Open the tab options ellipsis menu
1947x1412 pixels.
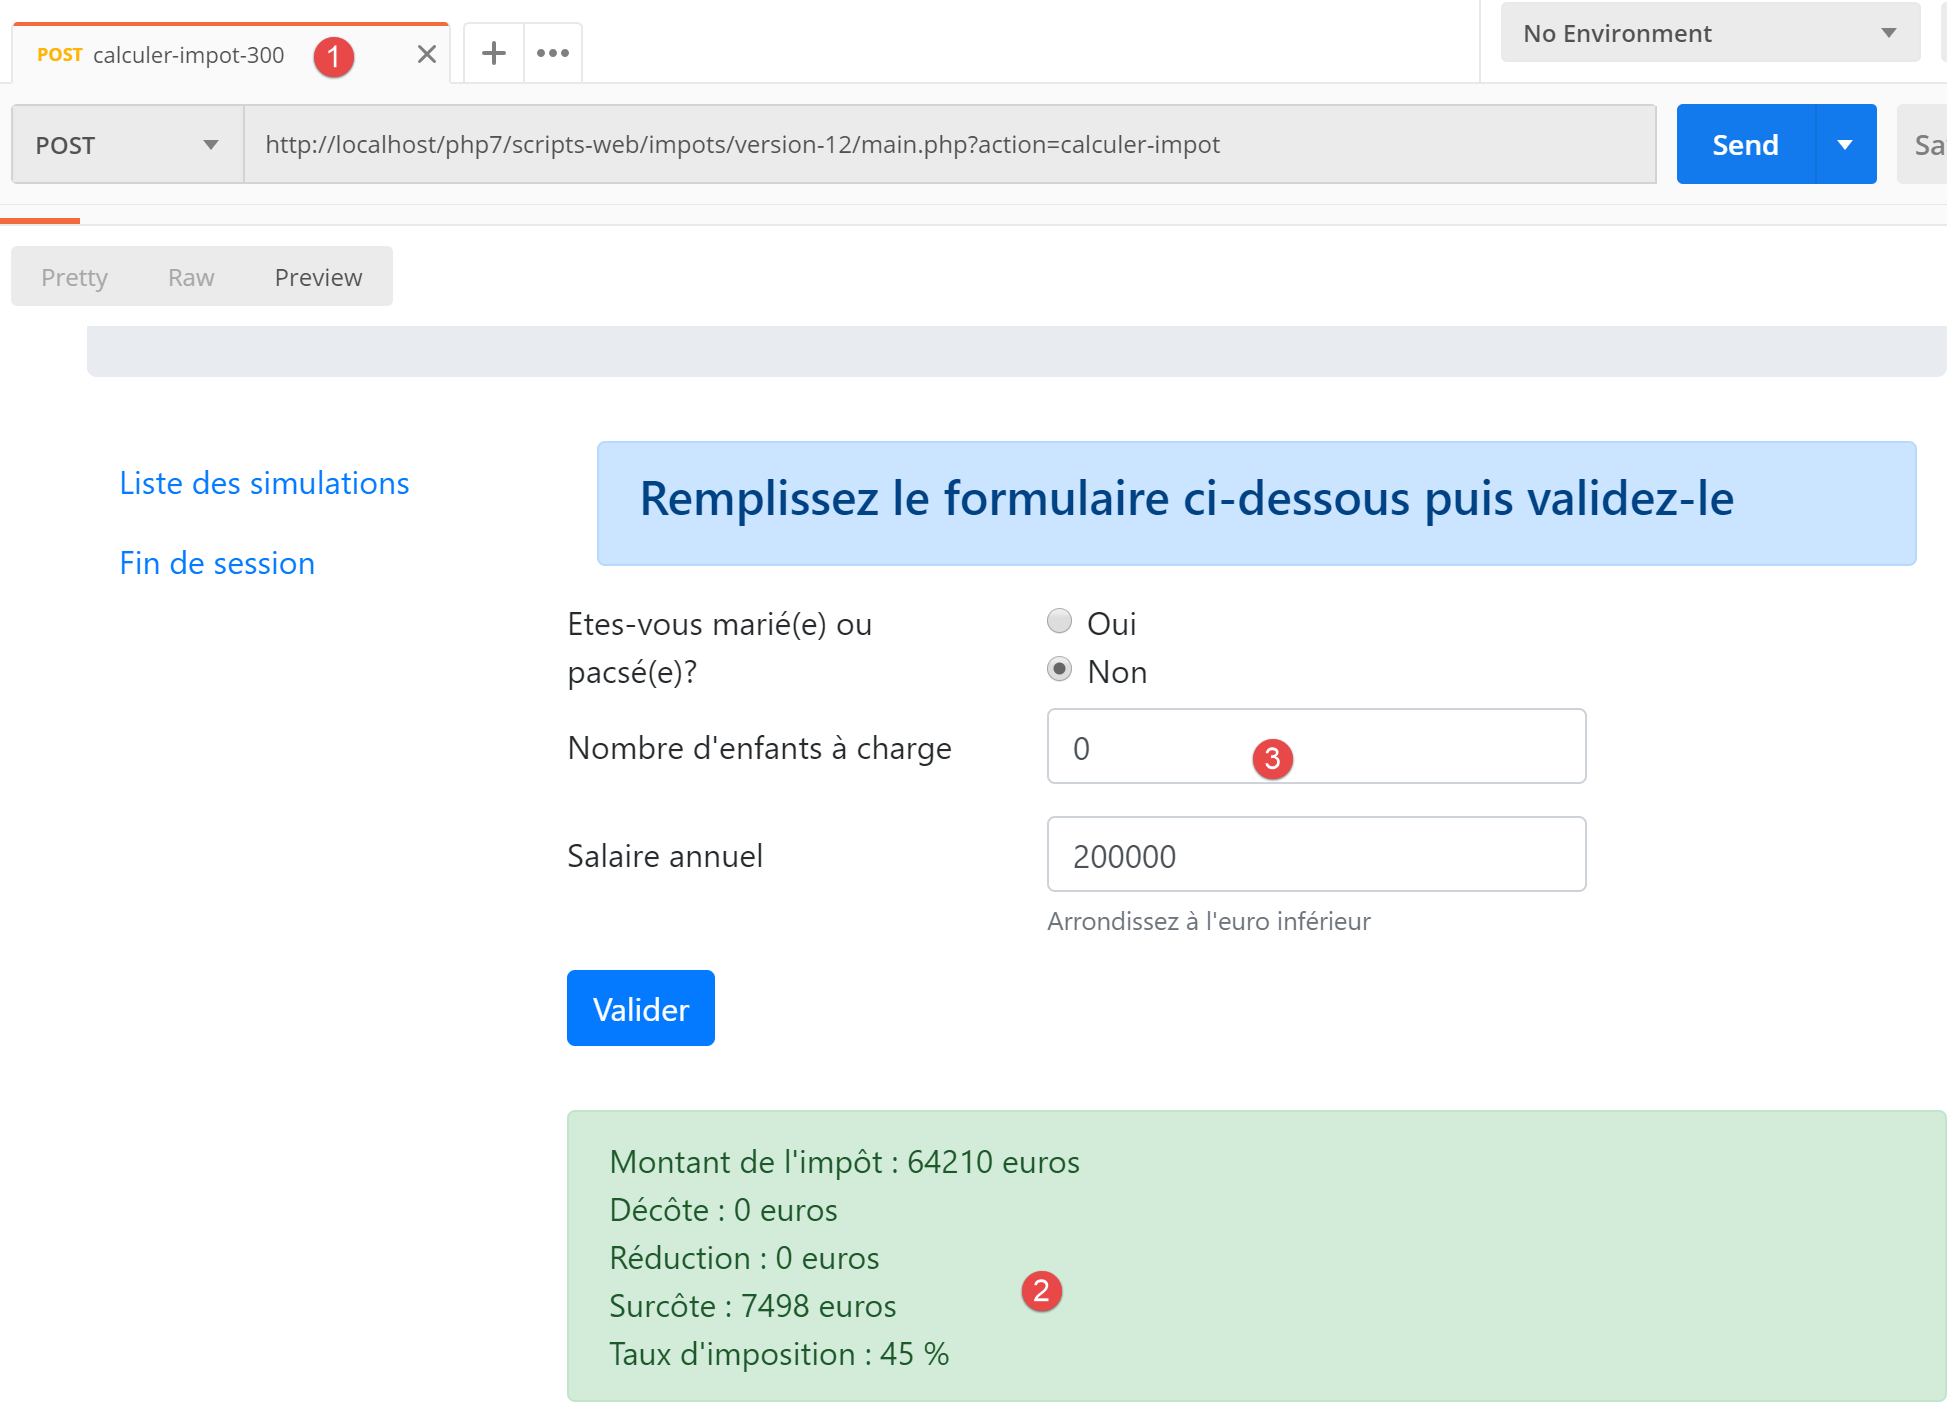552,53
